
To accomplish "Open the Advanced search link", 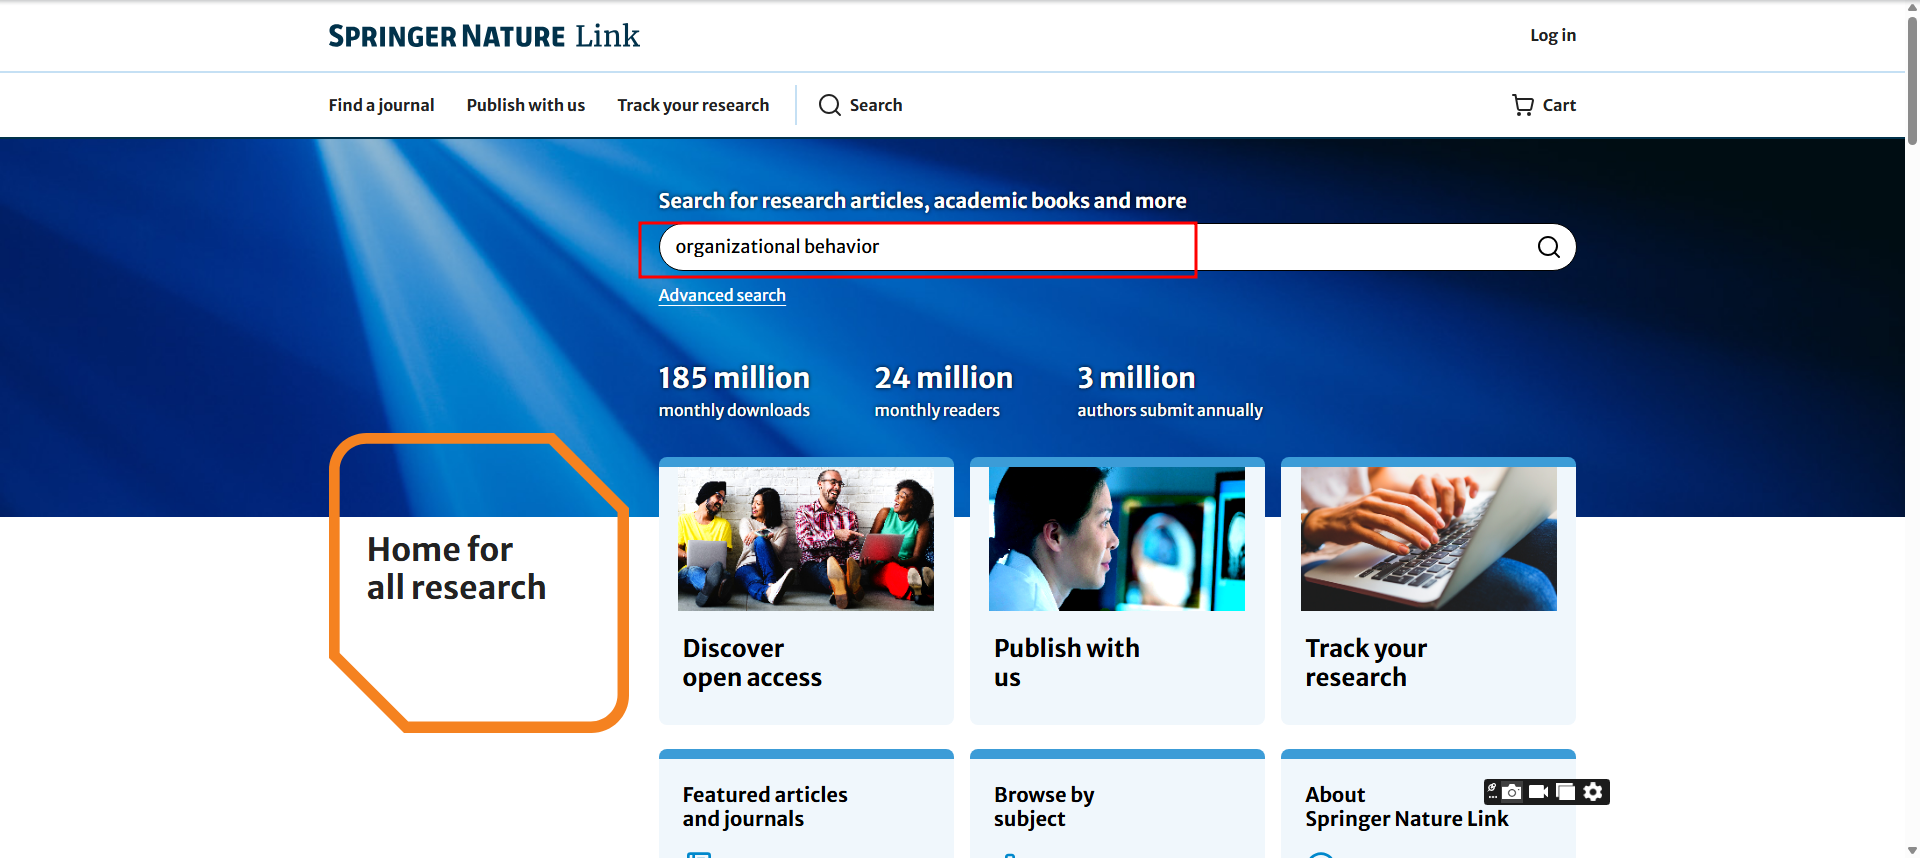I will tap(721, 295).
